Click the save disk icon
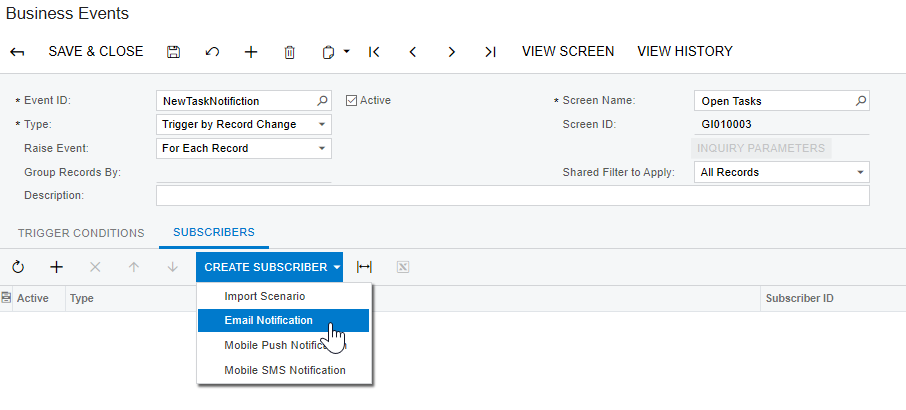The image size is (906, 410). pos(173,52)
